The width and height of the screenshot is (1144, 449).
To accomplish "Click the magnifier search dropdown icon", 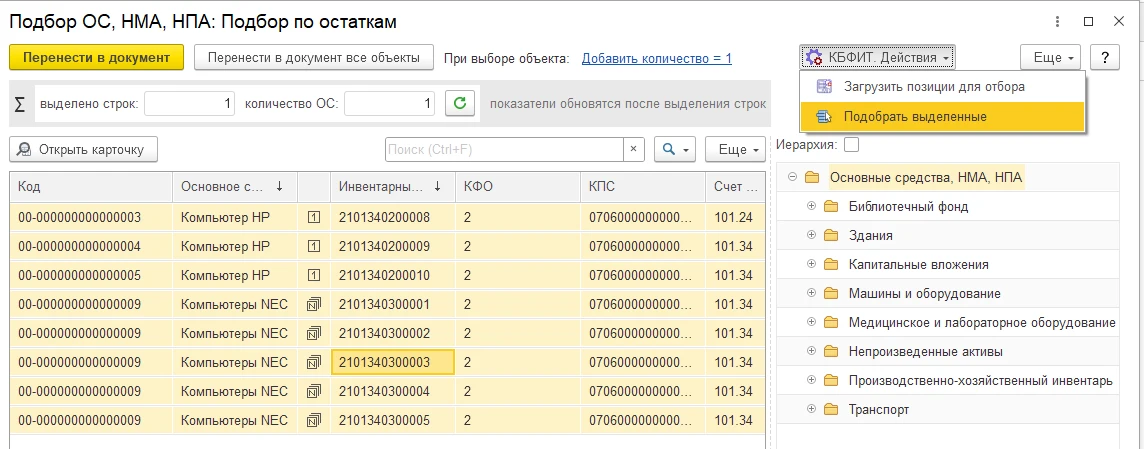I will 675,150.
